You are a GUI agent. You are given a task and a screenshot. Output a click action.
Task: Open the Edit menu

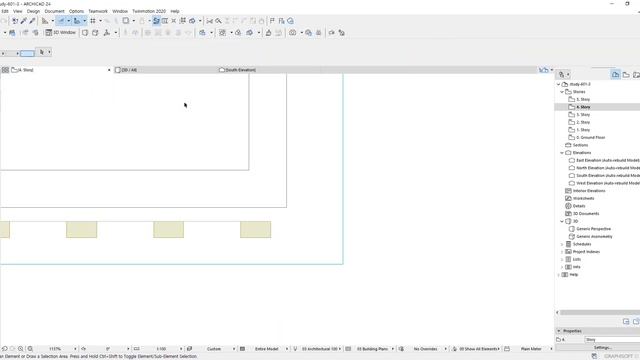coord(4,11)
